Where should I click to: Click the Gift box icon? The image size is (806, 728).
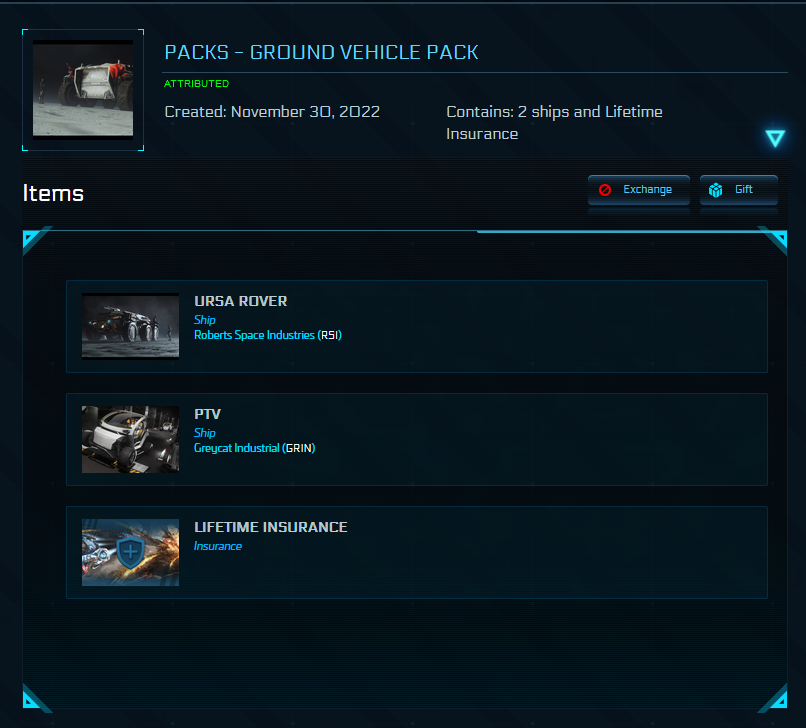(716, 190)
